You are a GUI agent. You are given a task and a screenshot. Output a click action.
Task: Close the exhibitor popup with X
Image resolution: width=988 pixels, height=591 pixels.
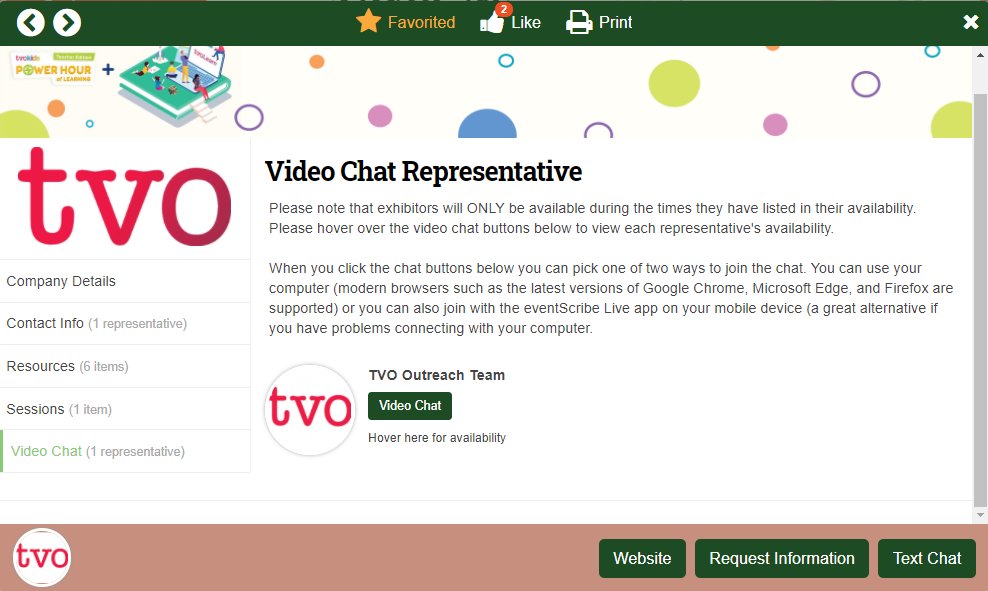pos(971,23)
